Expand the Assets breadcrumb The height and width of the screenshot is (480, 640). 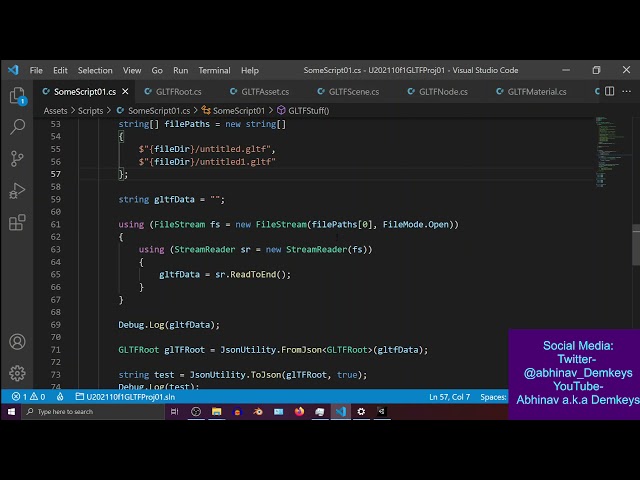[56, 111]
